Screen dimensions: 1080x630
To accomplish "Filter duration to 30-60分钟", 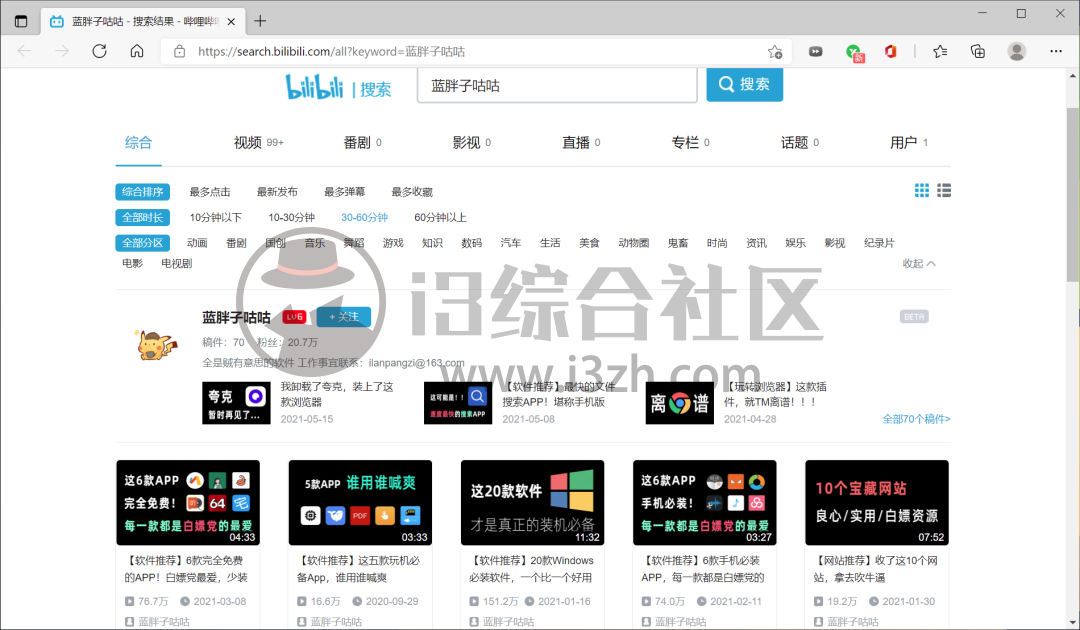I will click(364, 218).
